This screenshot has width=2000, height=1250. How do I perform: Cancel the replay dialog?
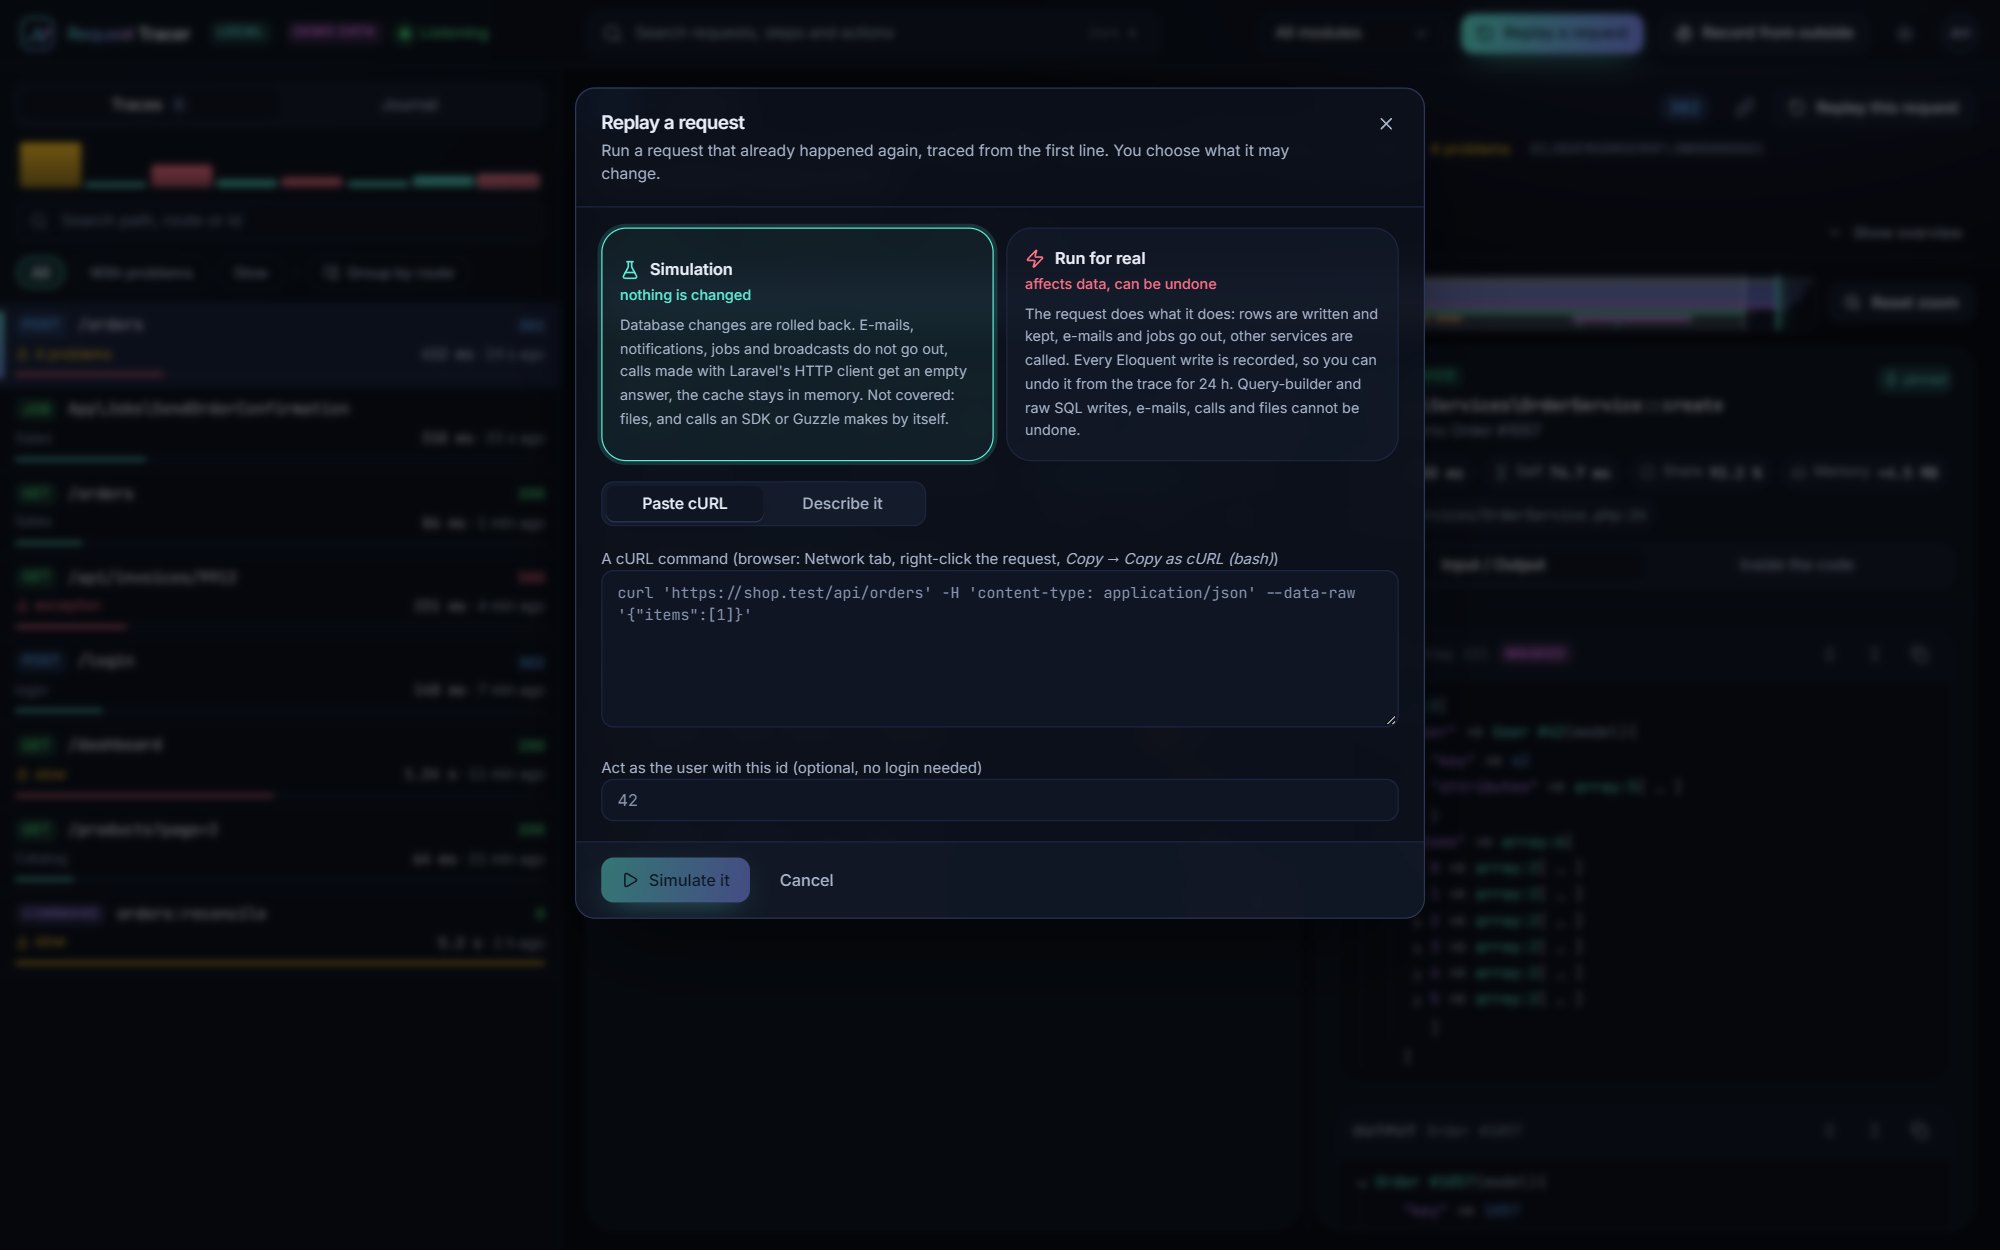click(806, 880)
